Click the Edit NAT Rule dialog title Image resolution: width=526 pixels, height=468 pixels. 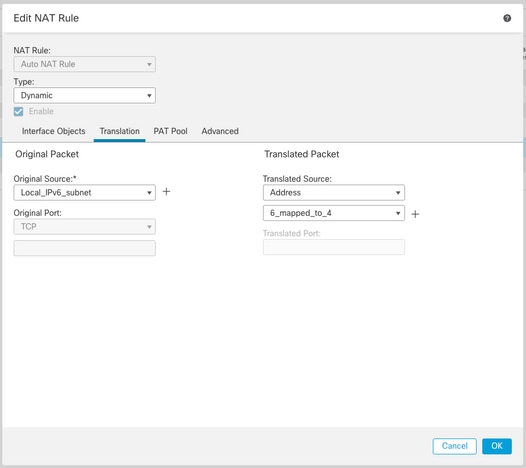[x=46, y=18]
